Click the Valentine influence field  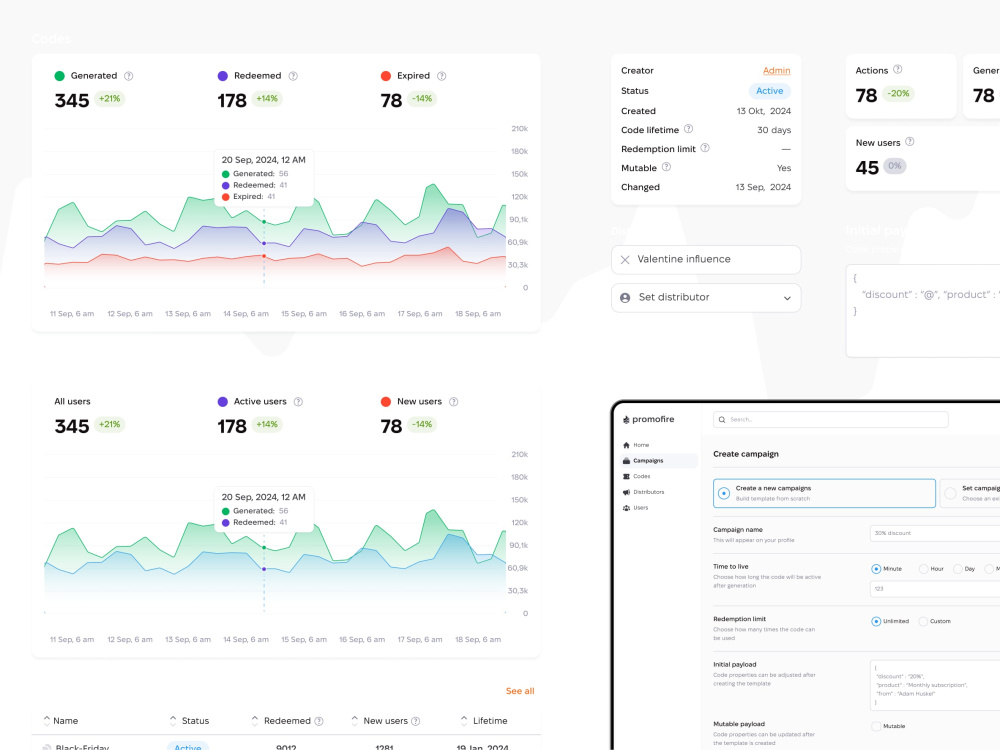click(x=705, y=260)
